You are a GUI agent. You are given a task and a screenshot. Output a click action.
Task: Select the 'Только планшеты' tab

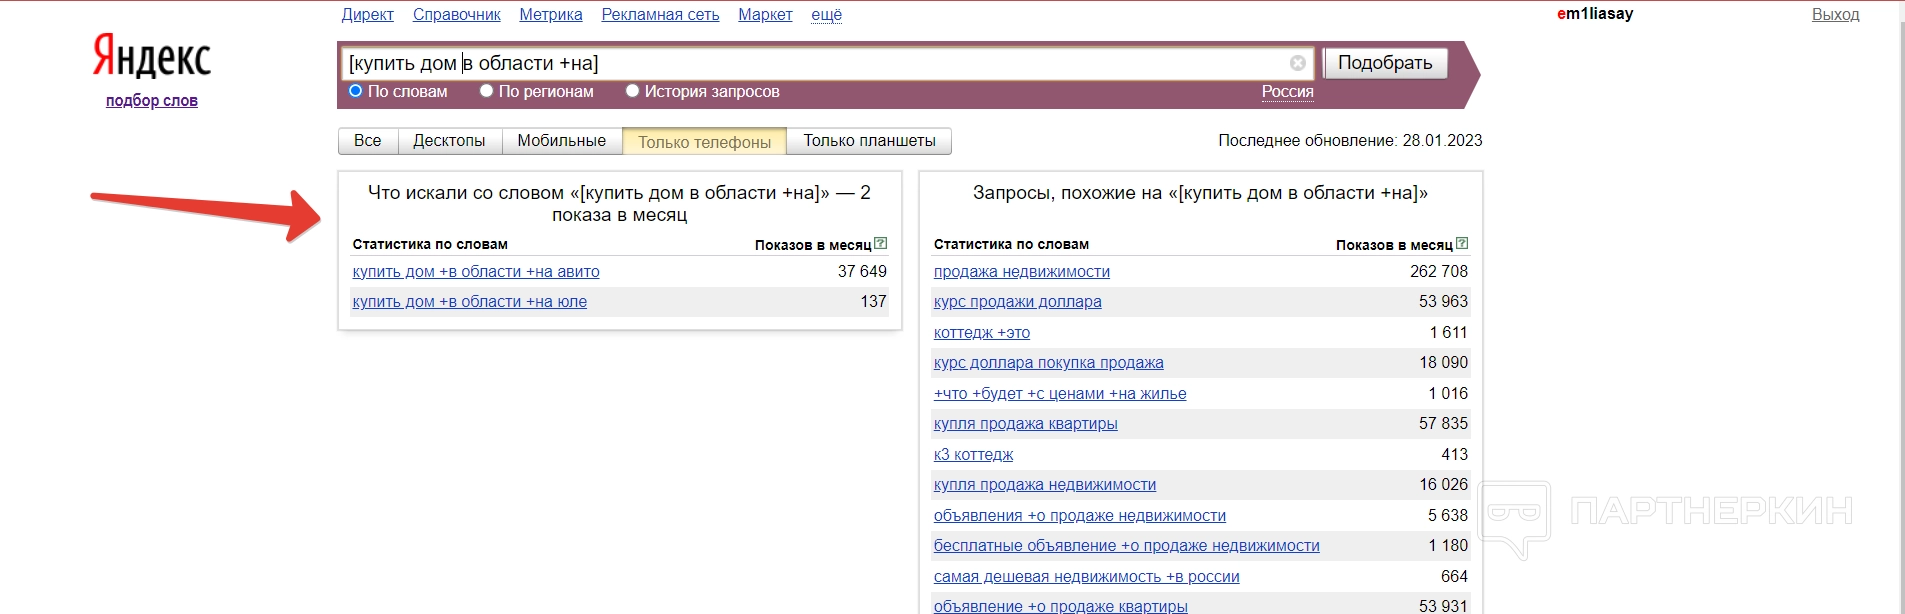pyautogui.click(x=869, y=141)
